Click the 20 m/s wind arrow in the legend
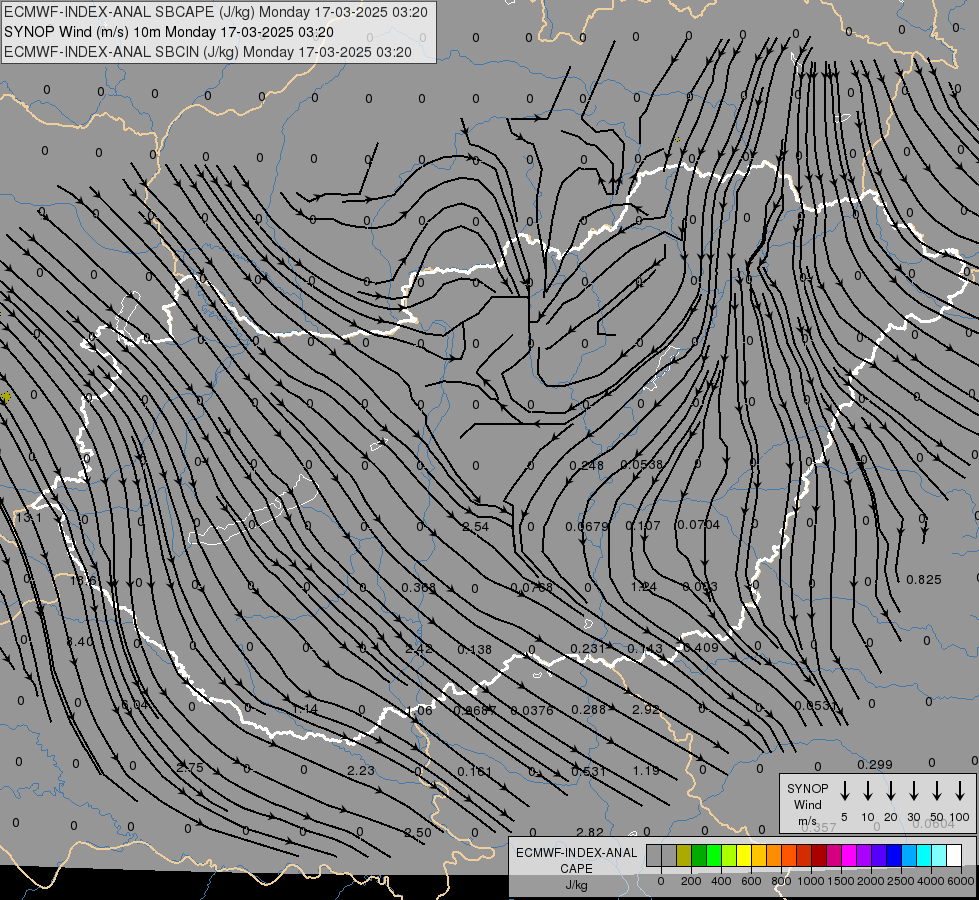979x900 pixels. [890, 790]
